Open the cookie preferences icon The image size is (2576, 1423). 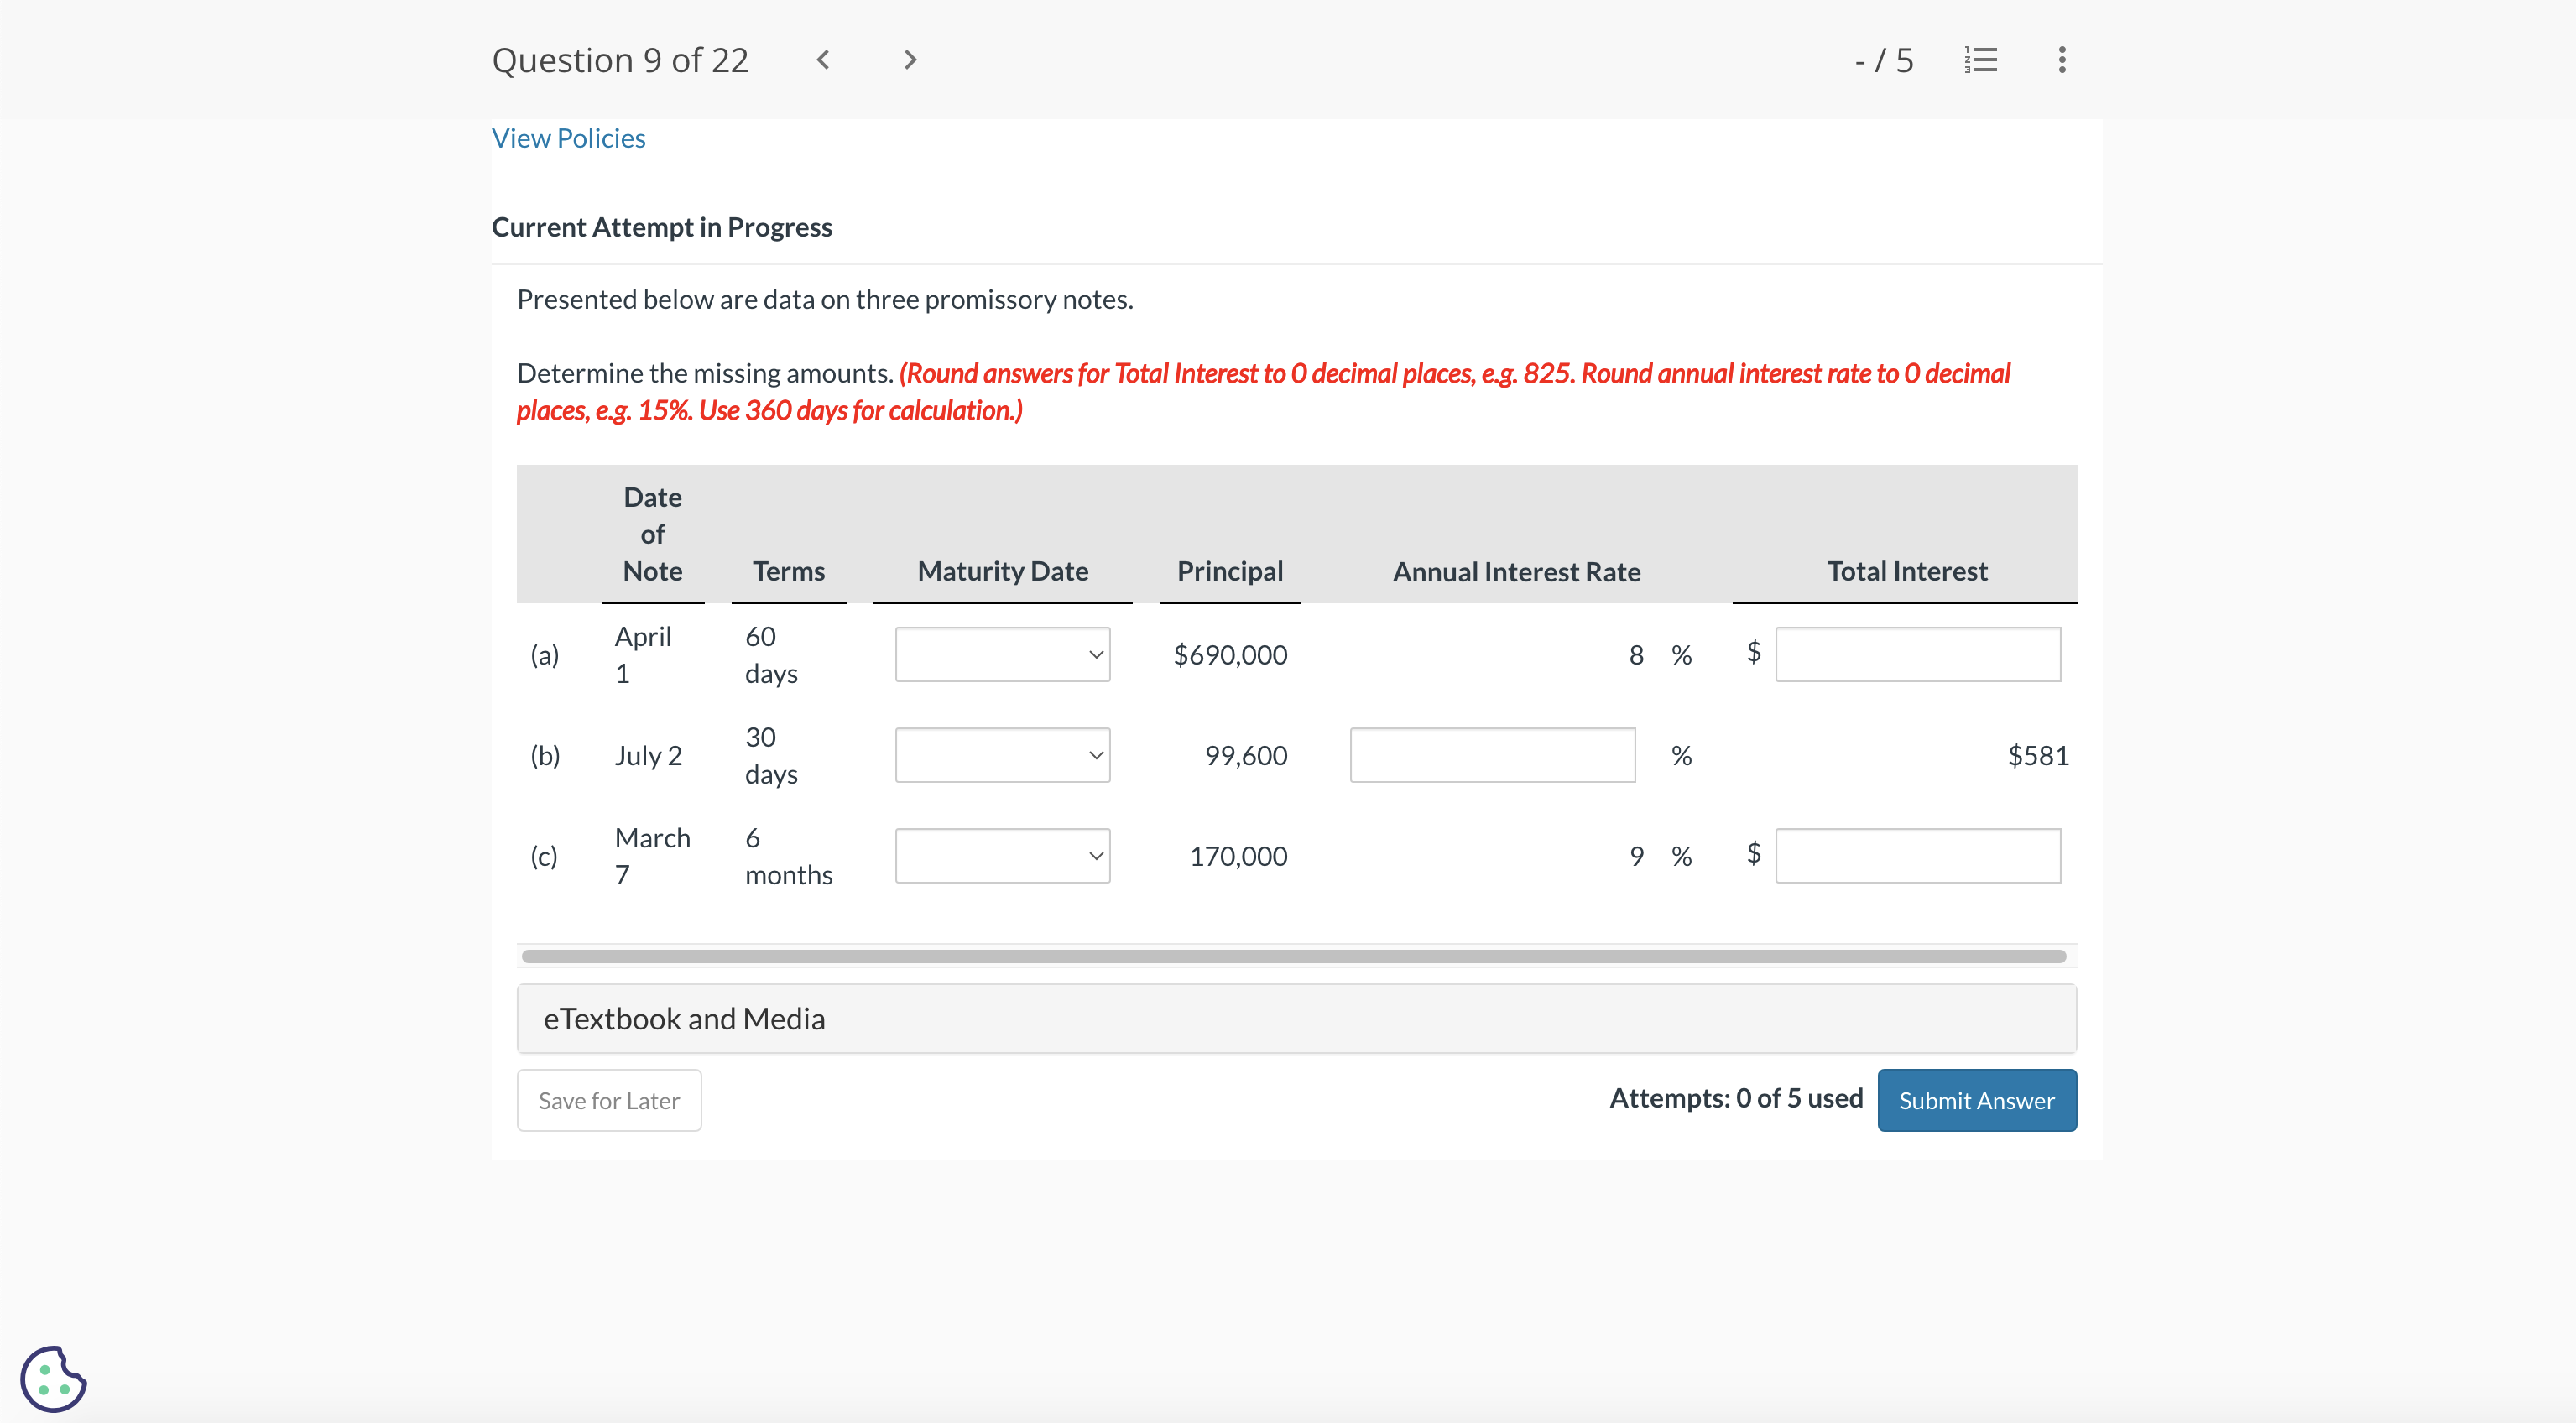click(x=53, y=1378)
